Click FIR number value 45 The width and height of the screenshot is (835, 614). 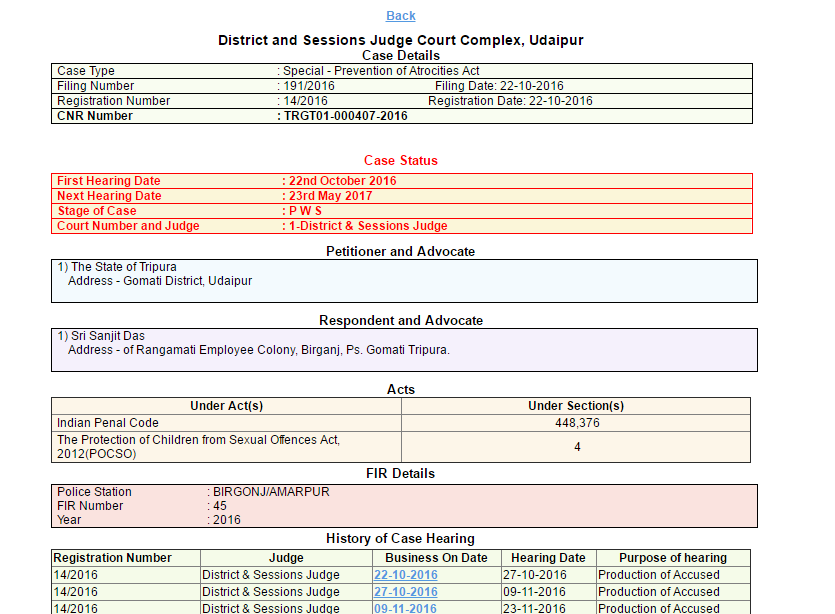(x=219, y=506)
